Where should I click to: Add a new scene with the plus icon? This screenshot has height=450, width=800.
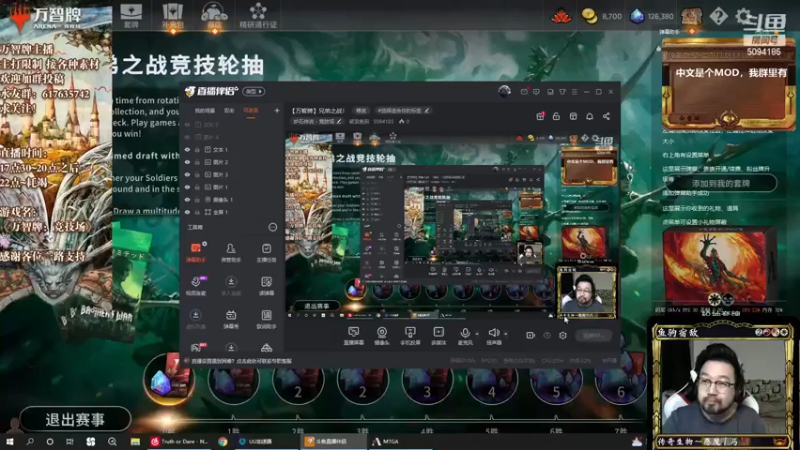pos(277,110)
